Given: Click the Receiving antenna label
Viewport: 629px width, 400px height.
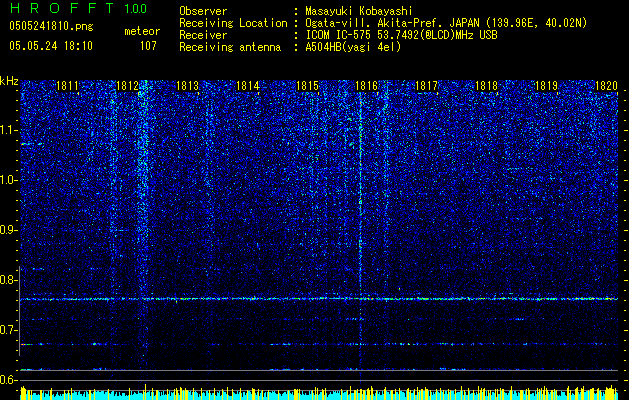Looking at the screenshot, I should click(230, 47).
